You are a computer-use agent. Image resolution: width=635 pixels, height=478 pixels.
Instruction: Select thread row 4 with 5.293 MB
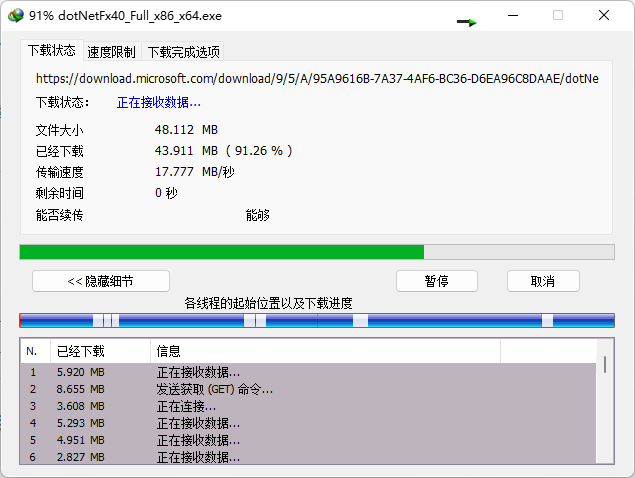tap(308, 423)
